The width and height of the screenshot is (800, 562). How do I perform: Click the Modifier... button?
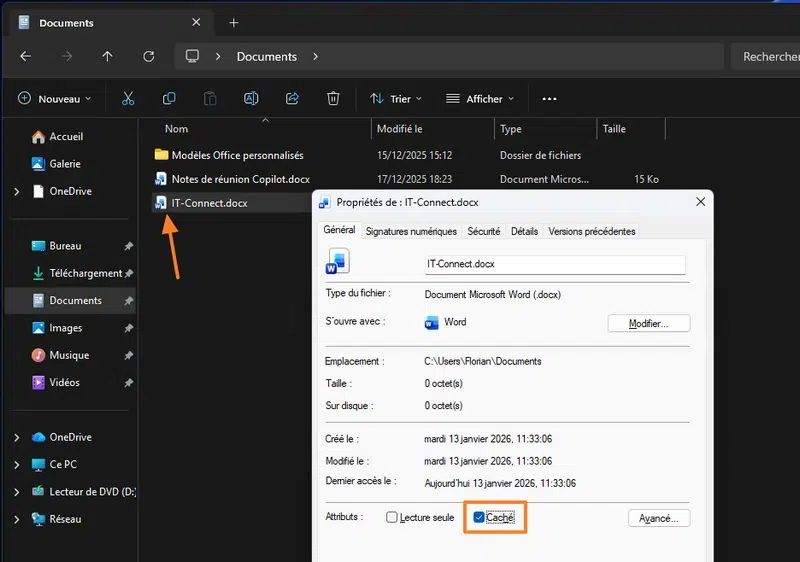coord(648,324)
